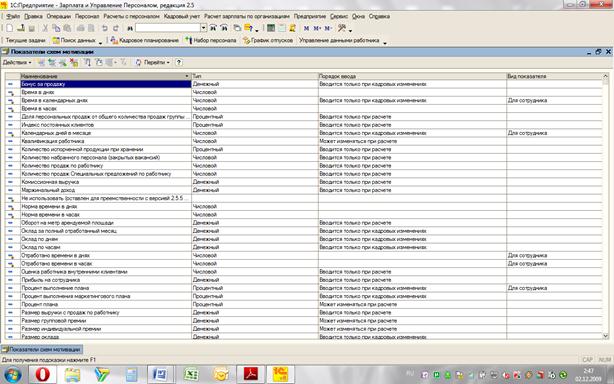Click the Поиск данных button
The height and width of the screenshot is (384, 614).
pos(74,40)
